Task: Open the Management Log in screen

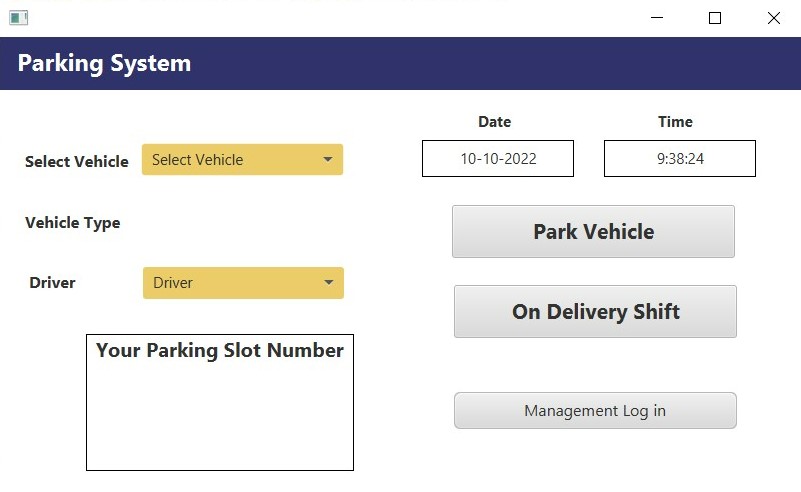Action: [595, 411]
